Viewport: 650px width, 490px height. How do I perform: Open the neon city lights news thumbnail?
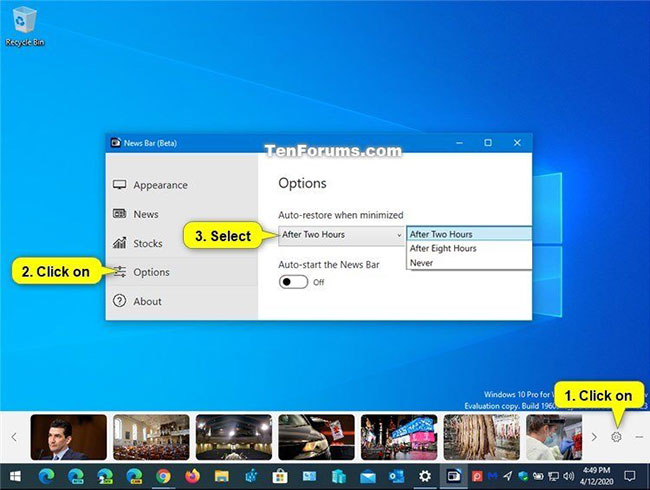click(399, 437)
